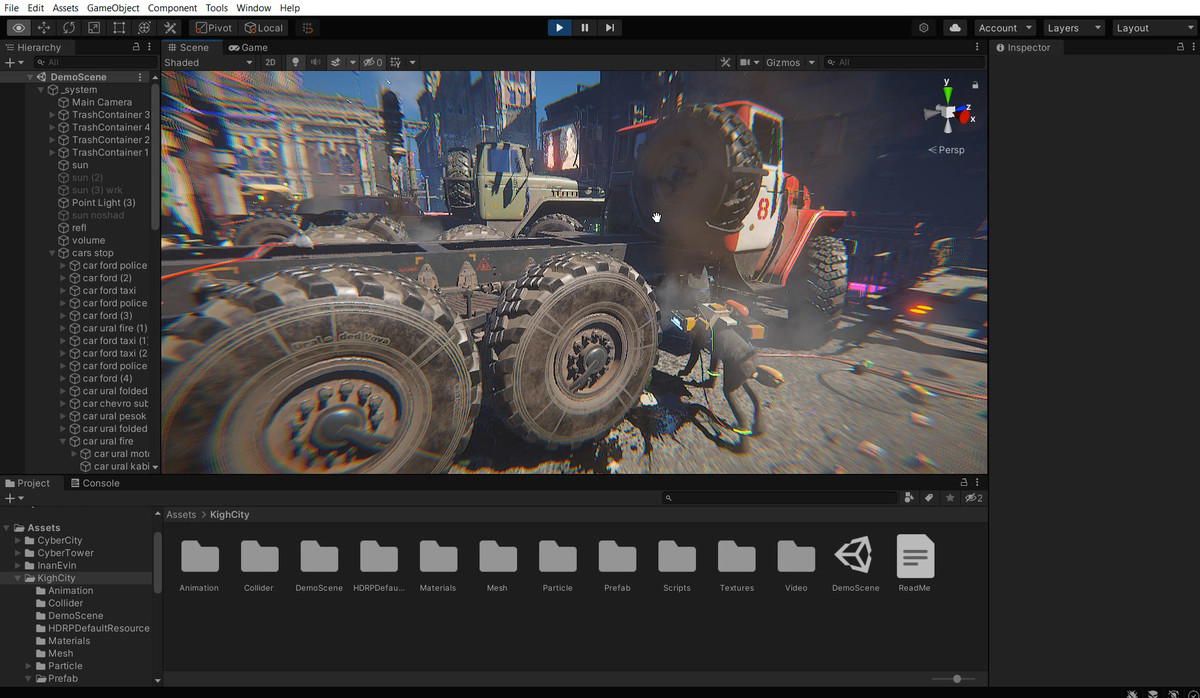Toggle scene audio speaker
This screenshot has height=698, width=1200.
tap(316, 62)
